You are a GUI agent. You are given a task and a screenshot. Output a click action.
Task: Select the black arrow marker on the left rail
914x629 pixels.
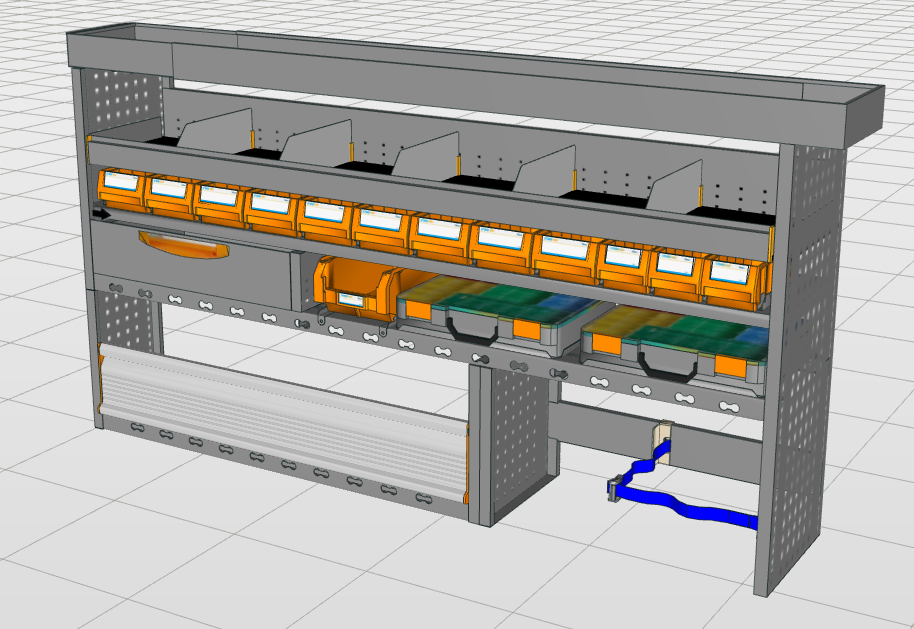[100, 213]
